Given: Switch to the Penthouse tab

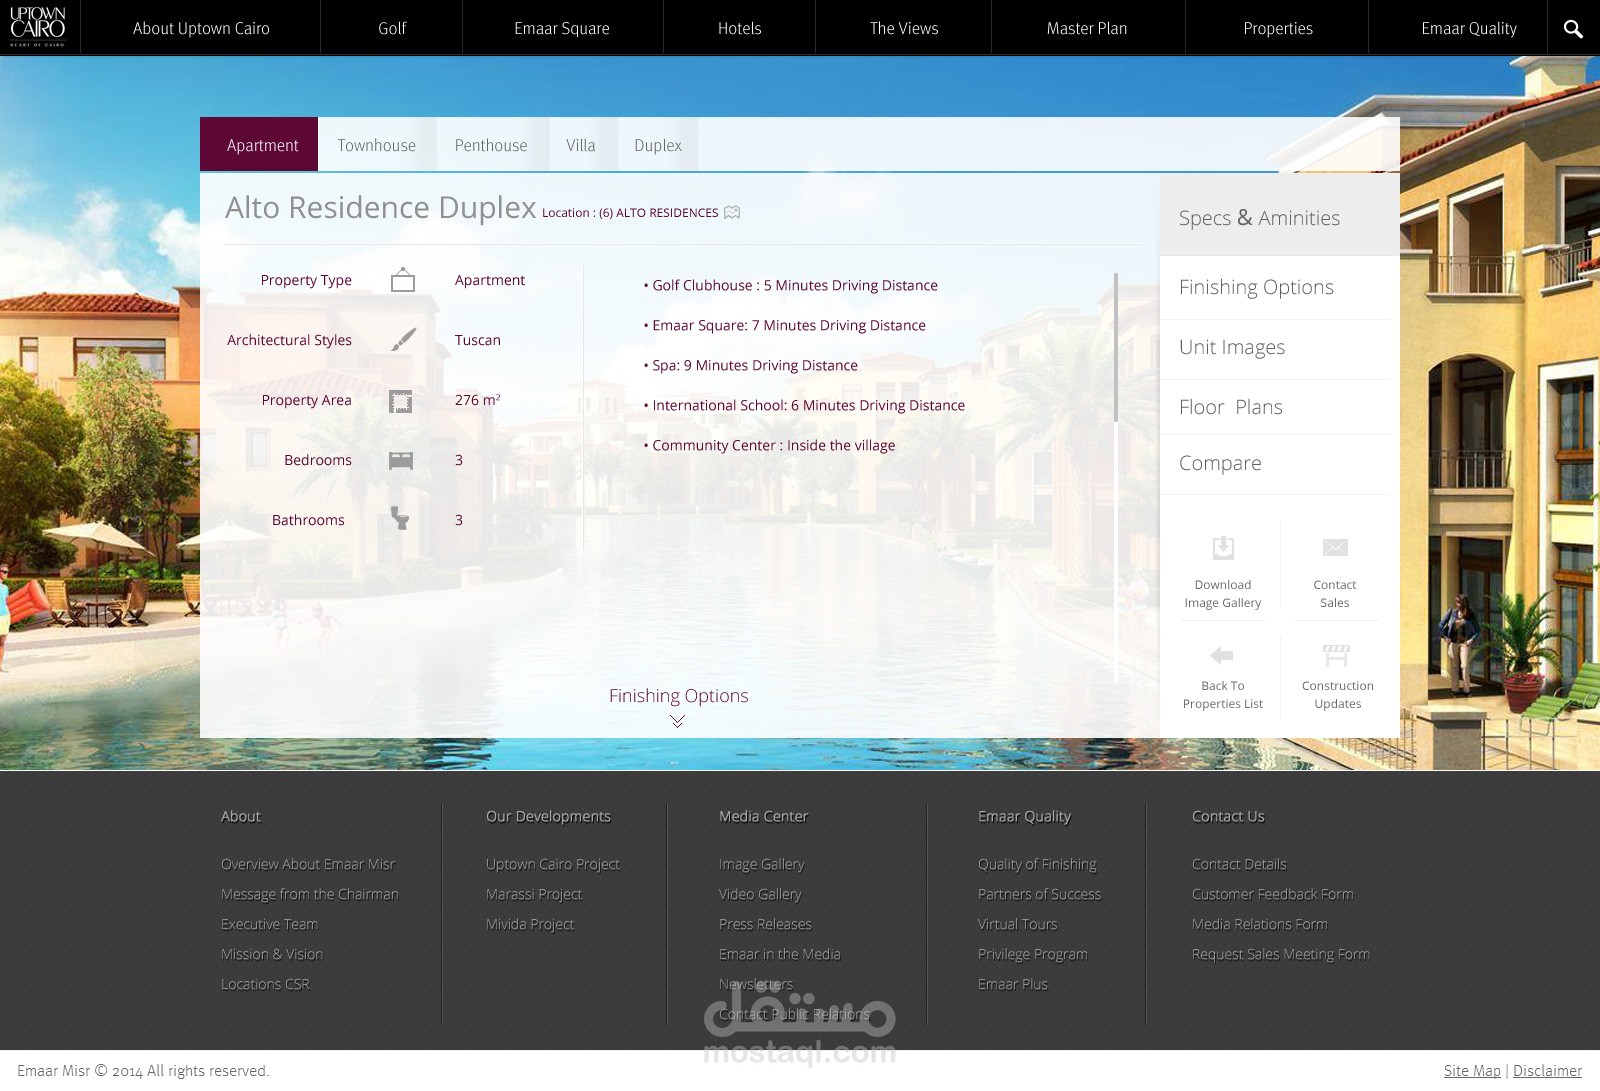Looking at the screenshot, I should pos(491,144).
